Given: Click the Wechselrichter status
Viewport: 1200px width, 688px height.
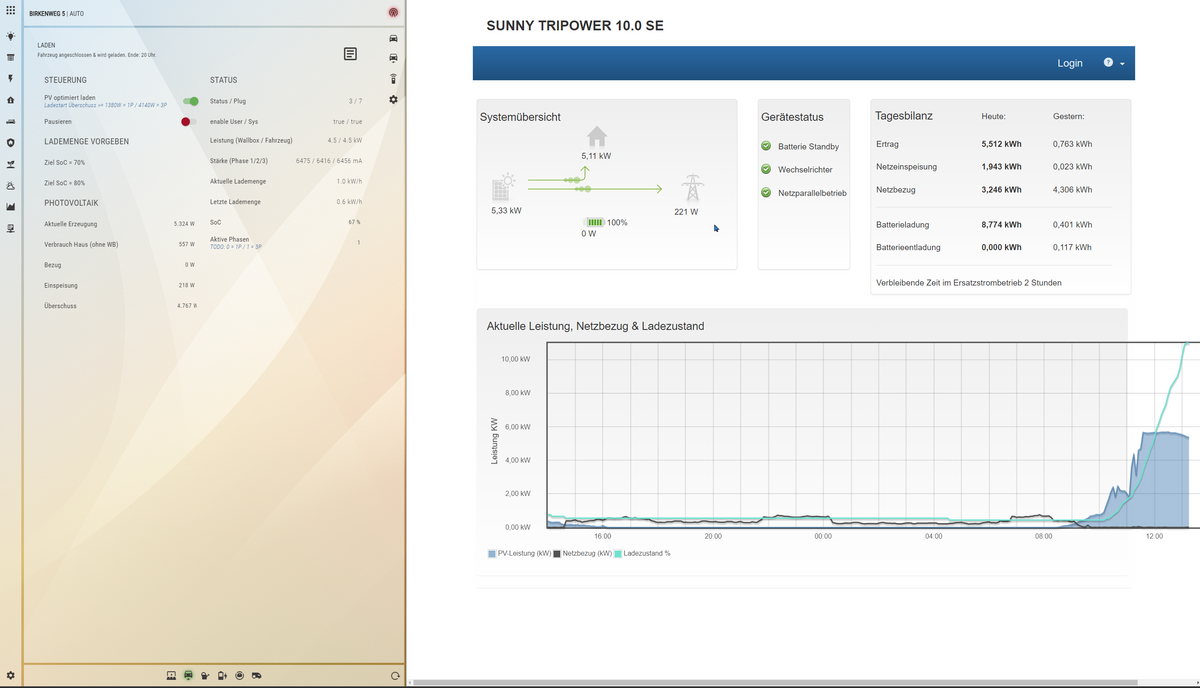Looking at the screenshot, I should pos(797,170).
